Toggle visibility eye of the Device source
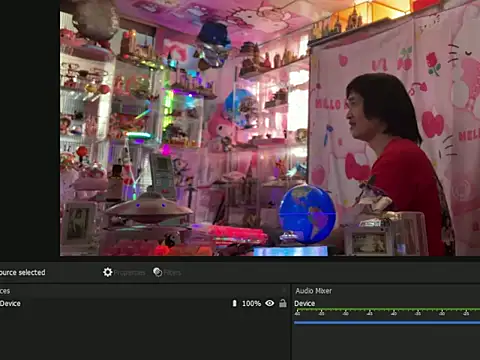This screenshot has height=360, width=480. click(x=270, y=303)
